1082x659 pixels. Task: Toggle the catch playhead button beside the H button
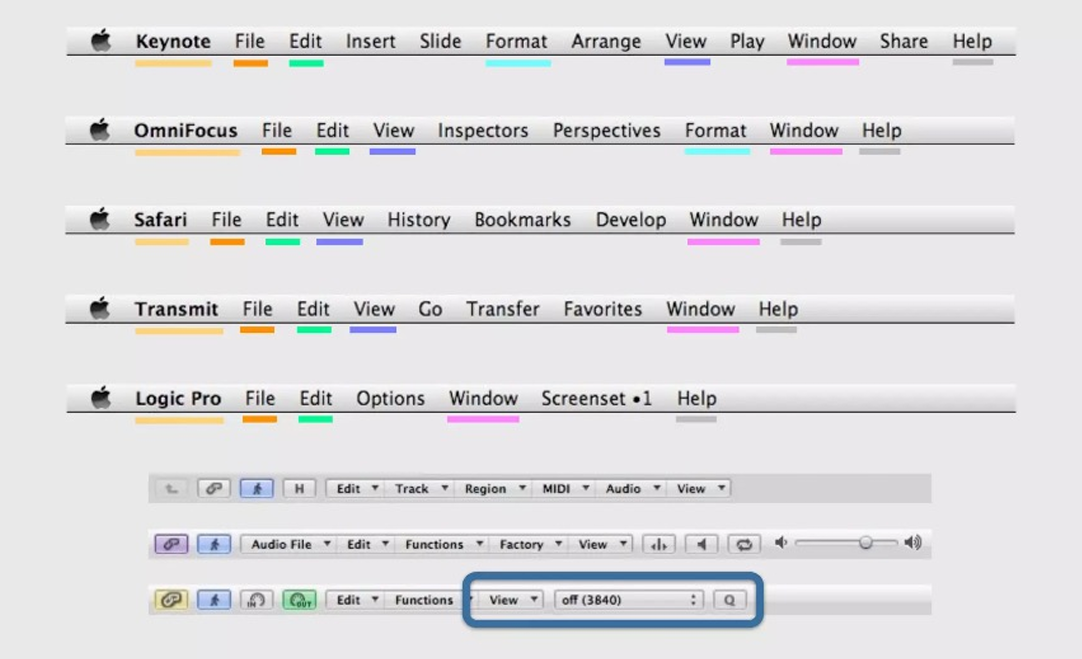click(x=257, y=489)
